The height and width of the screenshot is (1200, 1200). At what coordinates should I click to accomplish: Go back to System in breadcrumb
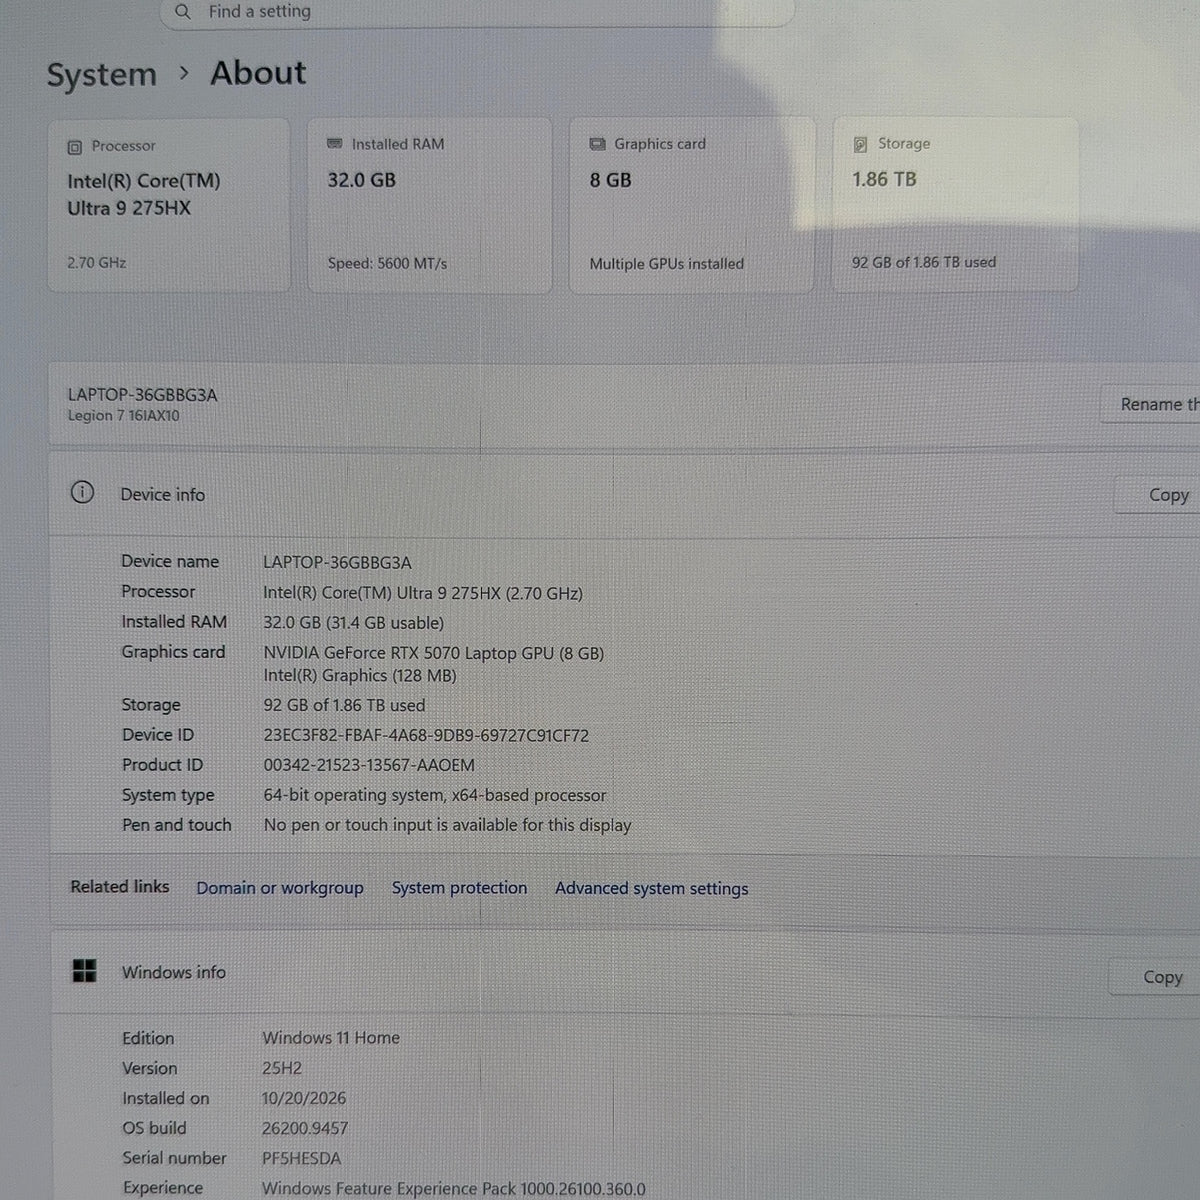(x=102, y=75)
